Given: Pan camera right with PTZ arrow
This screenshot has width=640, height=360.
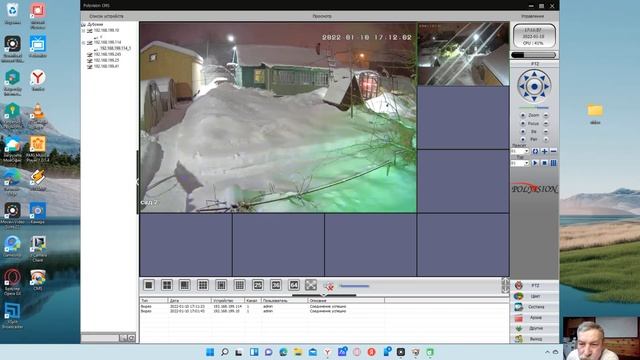Looking at the screenshot, I should (547, 87).
